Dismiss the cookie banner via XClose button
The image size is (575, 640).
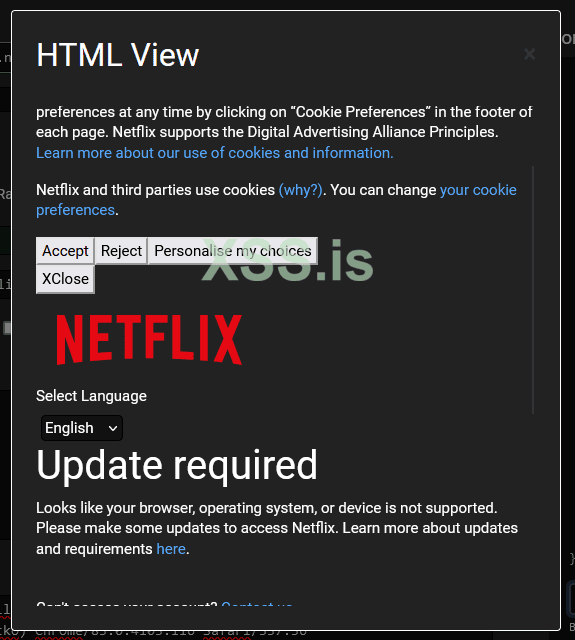[x=65, y=279]
